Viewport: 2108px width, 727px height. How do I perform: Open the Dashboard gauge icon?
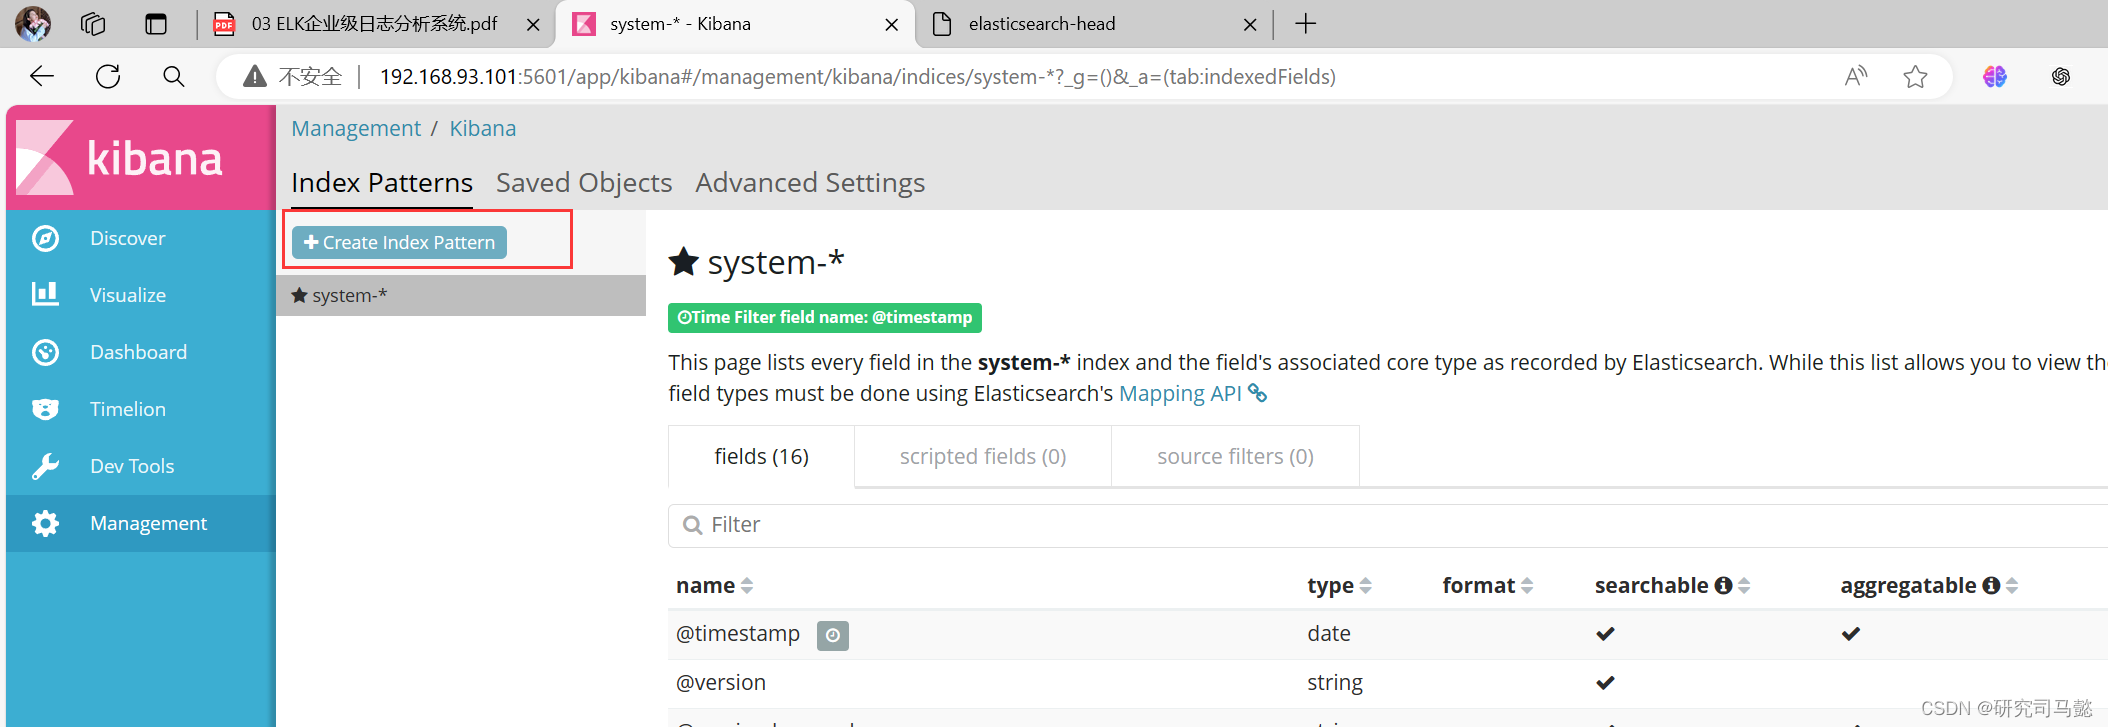[x=45, y=352]
